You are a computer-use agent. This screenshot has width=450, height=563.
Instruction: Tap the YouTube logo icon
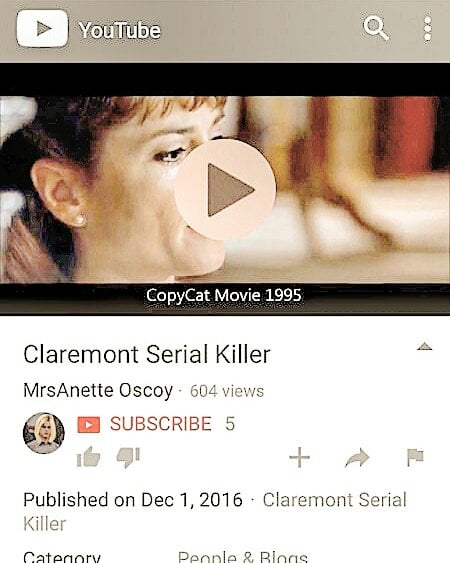42,28
